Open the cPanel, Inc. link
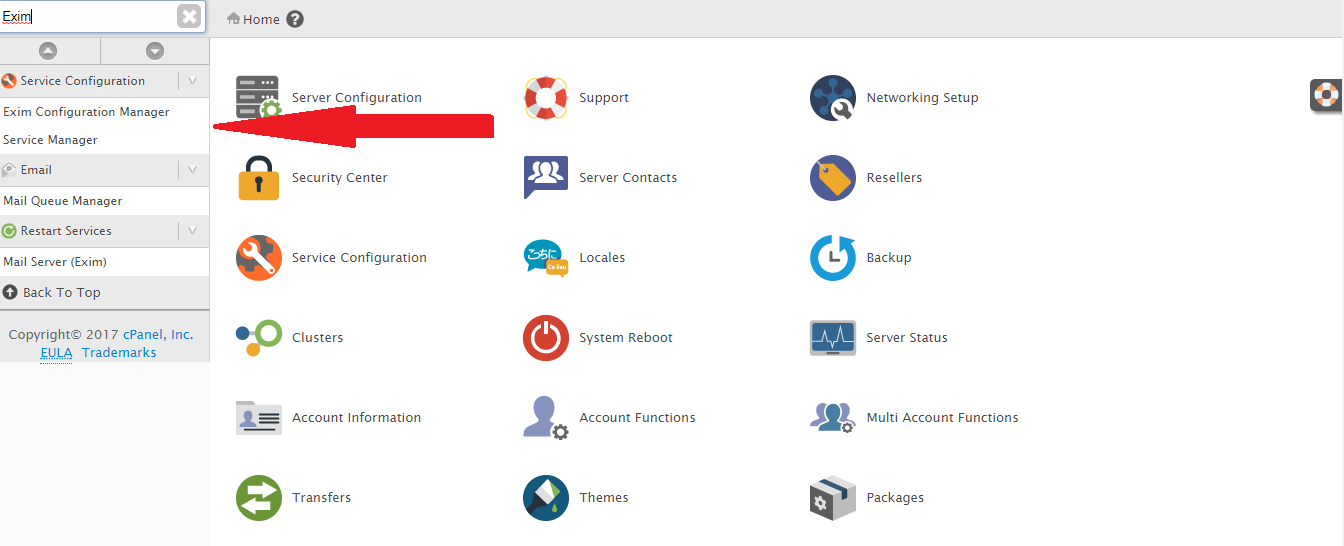Screen dimensions: 1344x546 [x=158, y=335]
